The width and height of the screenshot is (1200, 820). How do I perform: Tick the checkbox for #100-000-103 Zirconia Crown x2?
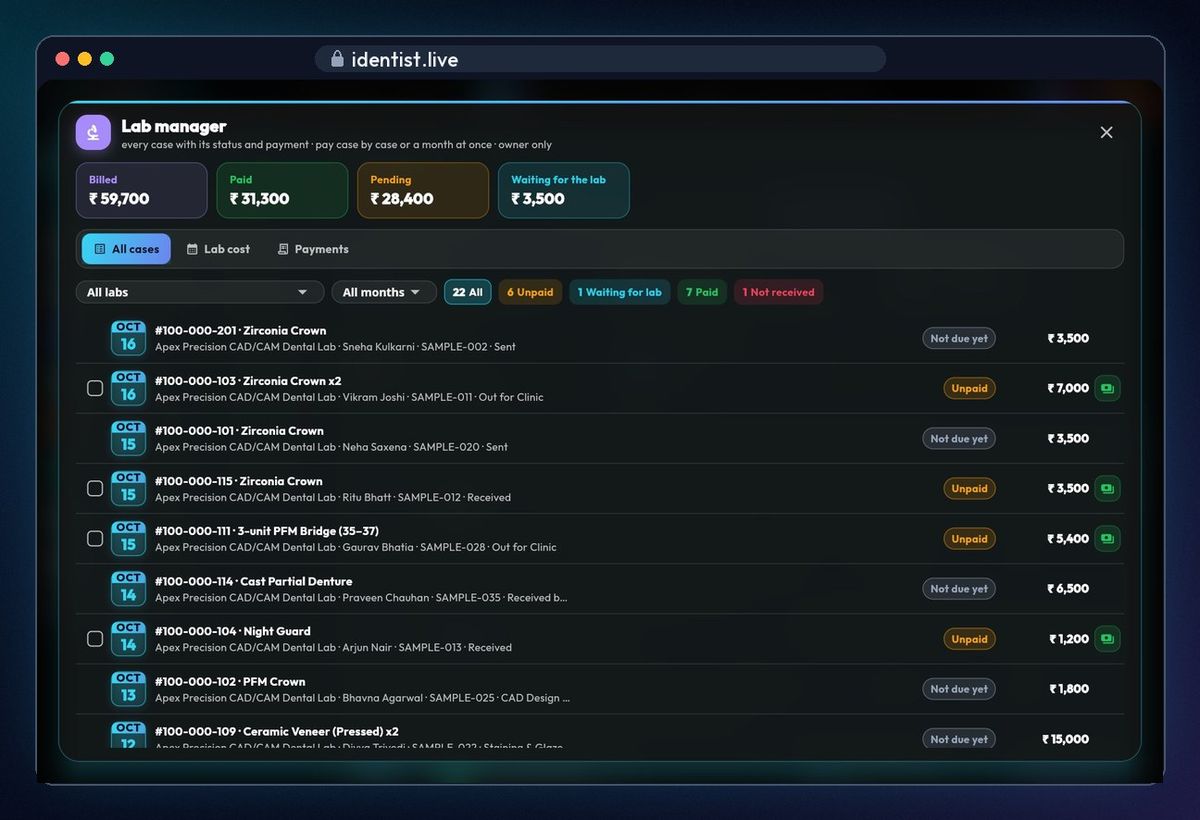tap(95, 388)
